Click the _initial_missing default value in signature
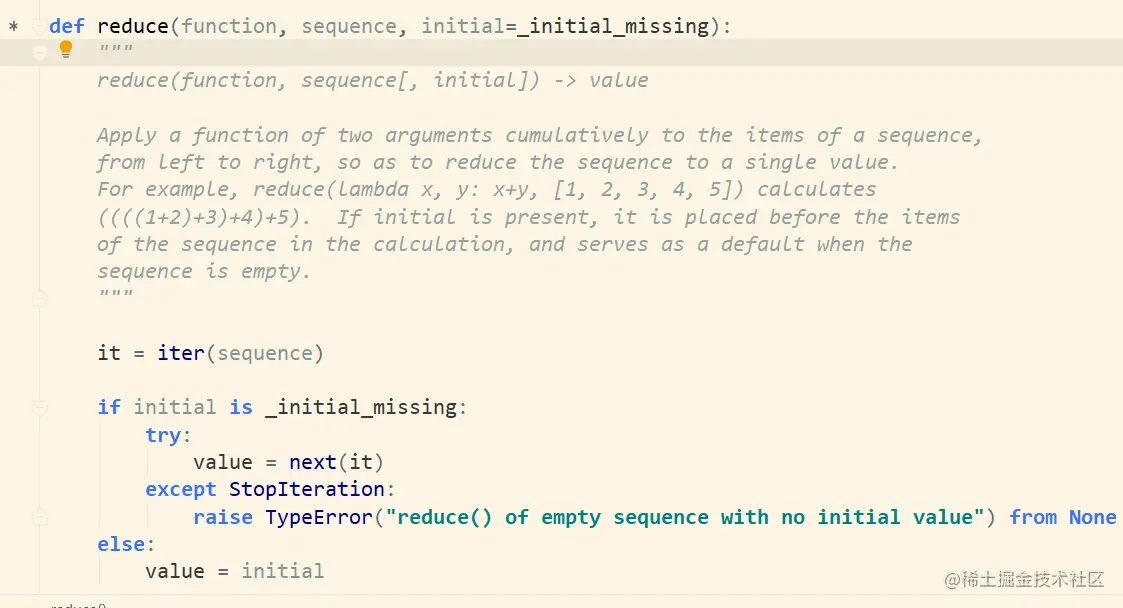This screenshot has height=608, width=1123. click(x=612, y=26)
